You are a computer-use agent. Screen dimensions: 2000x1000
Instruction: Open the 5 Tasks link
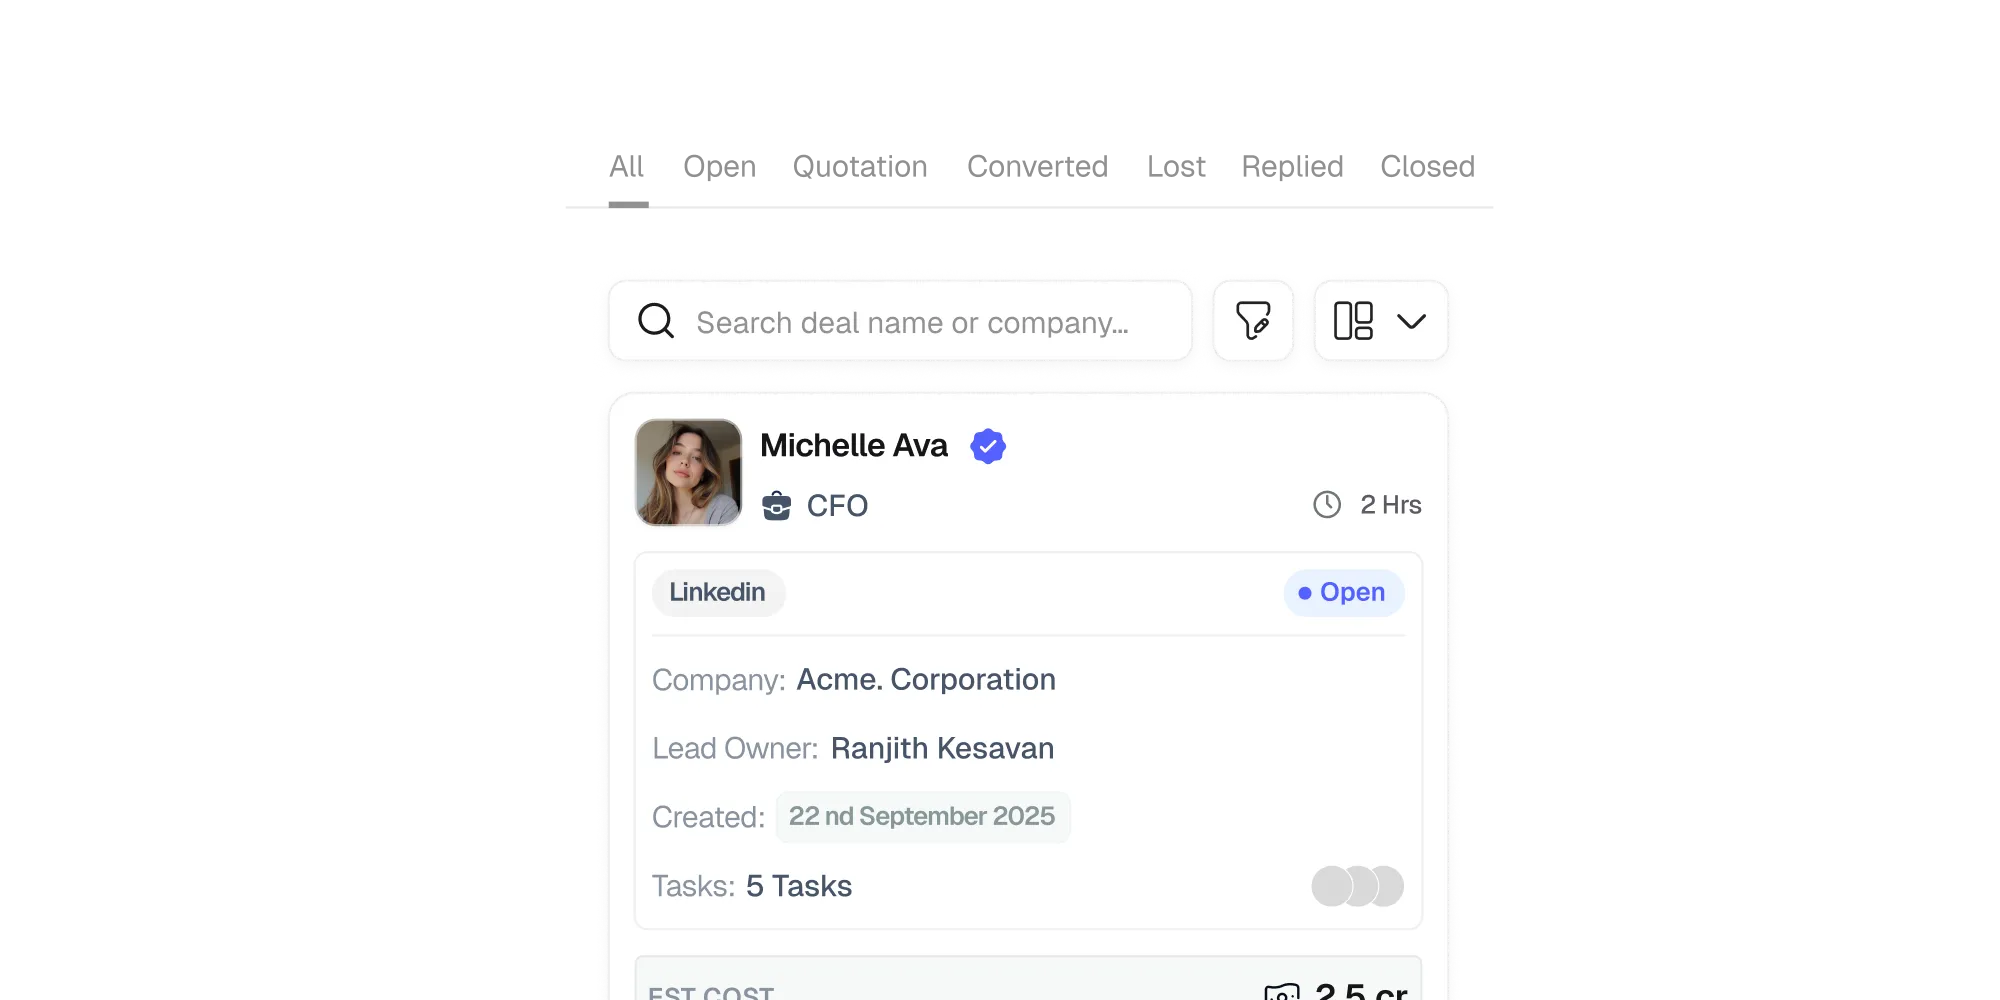[798, 886]
